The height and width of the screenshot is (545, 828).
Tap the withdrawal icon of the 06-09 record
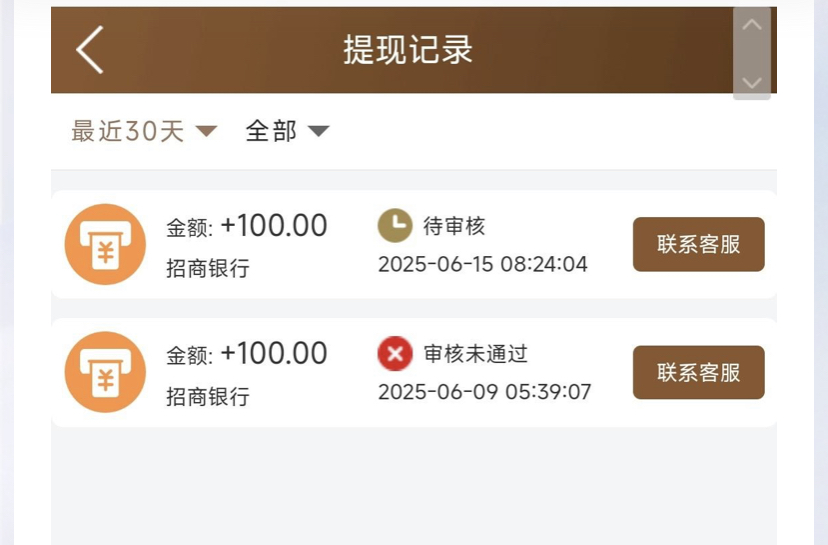(x=105, y=372)
